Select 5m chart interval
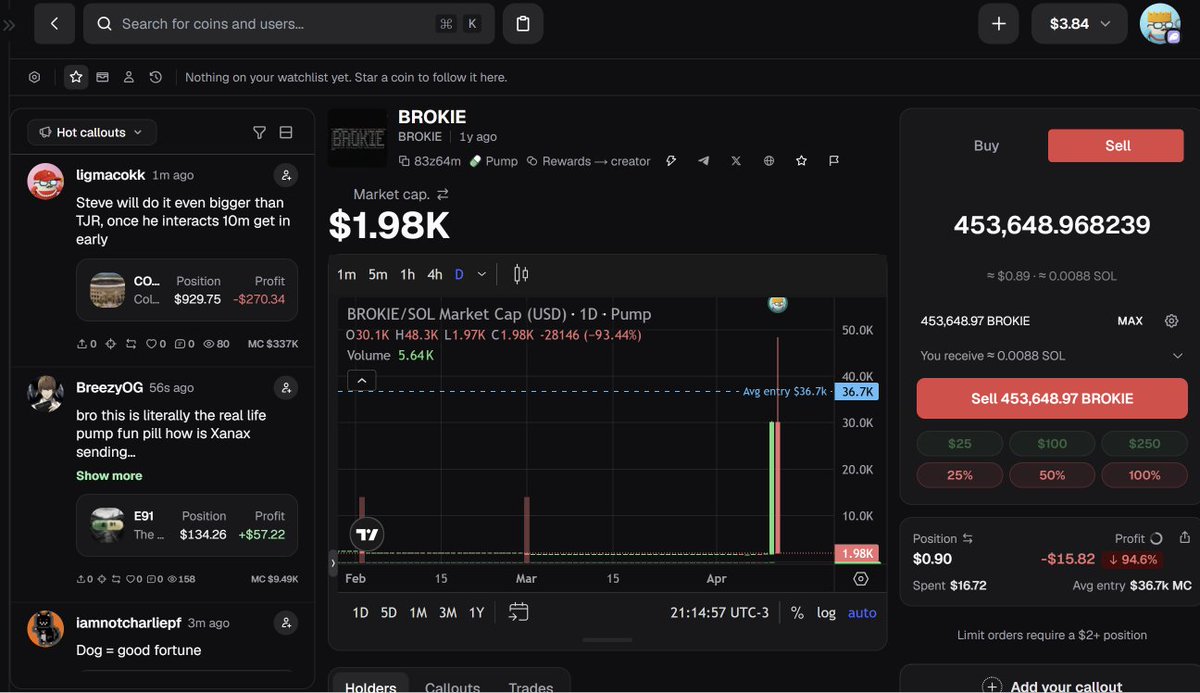The width and height of the screenshot is (1200, 693). click(x=377, y=274)
